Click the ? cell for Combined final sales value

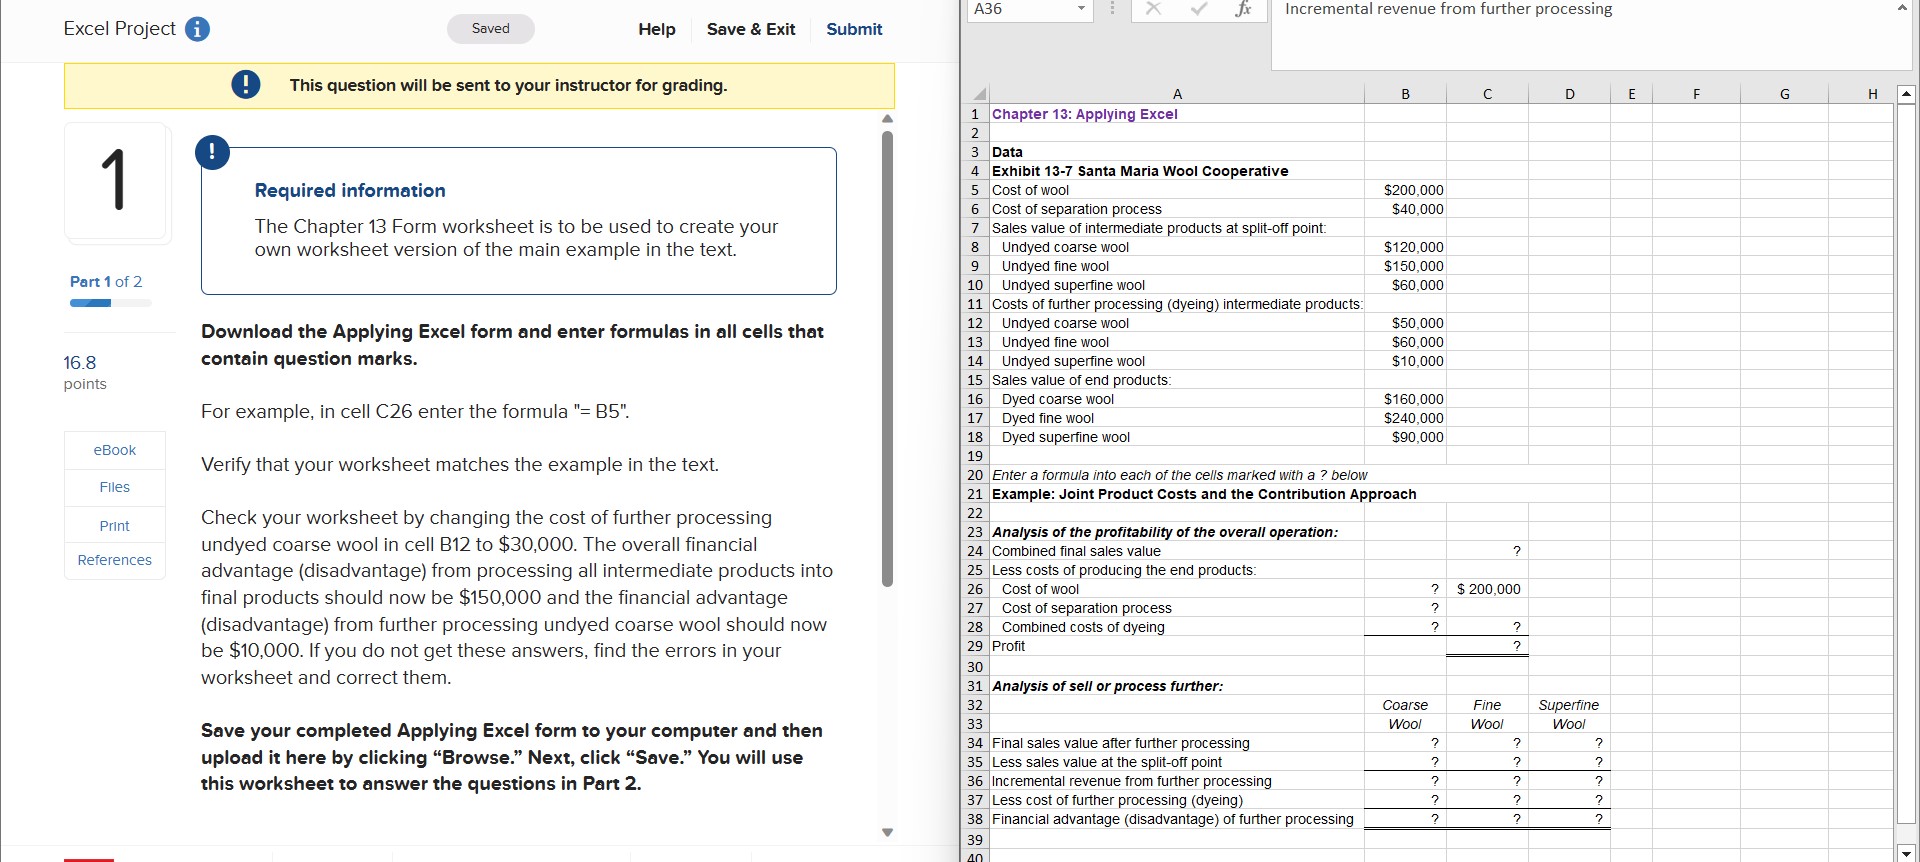coord(1487,551)
